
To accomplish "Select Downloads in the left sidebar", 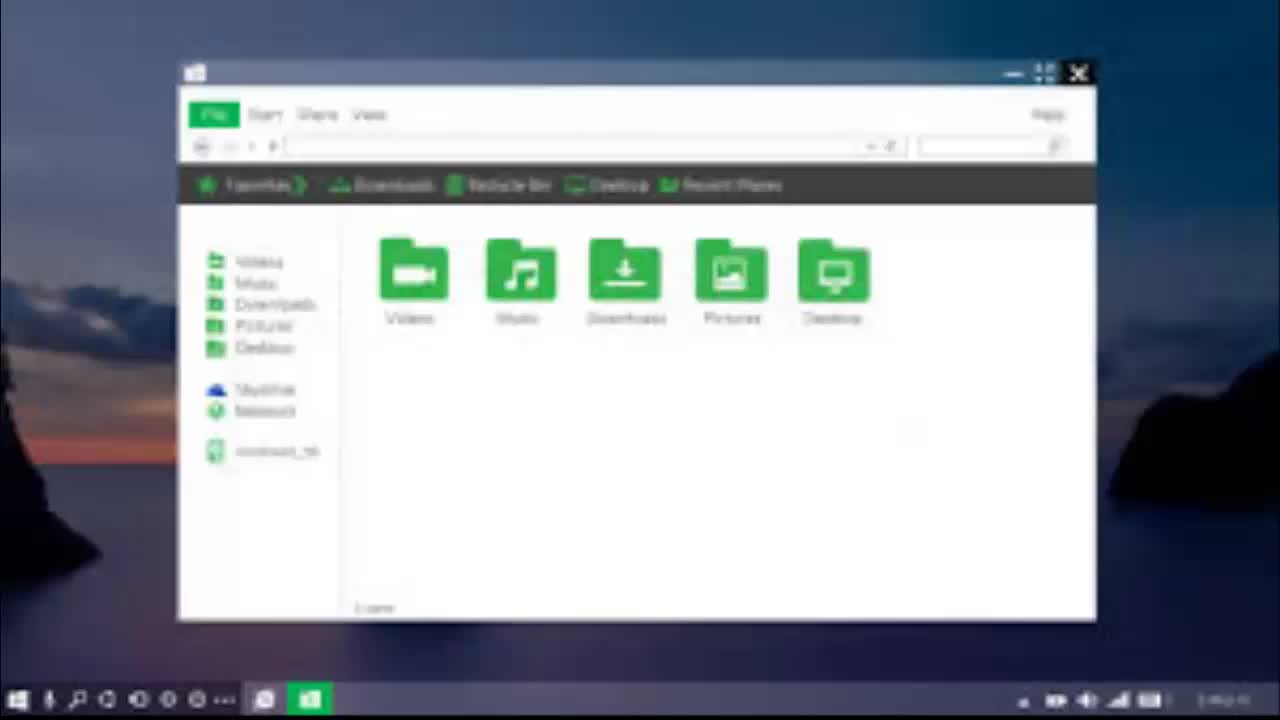I will coord(274,304).
